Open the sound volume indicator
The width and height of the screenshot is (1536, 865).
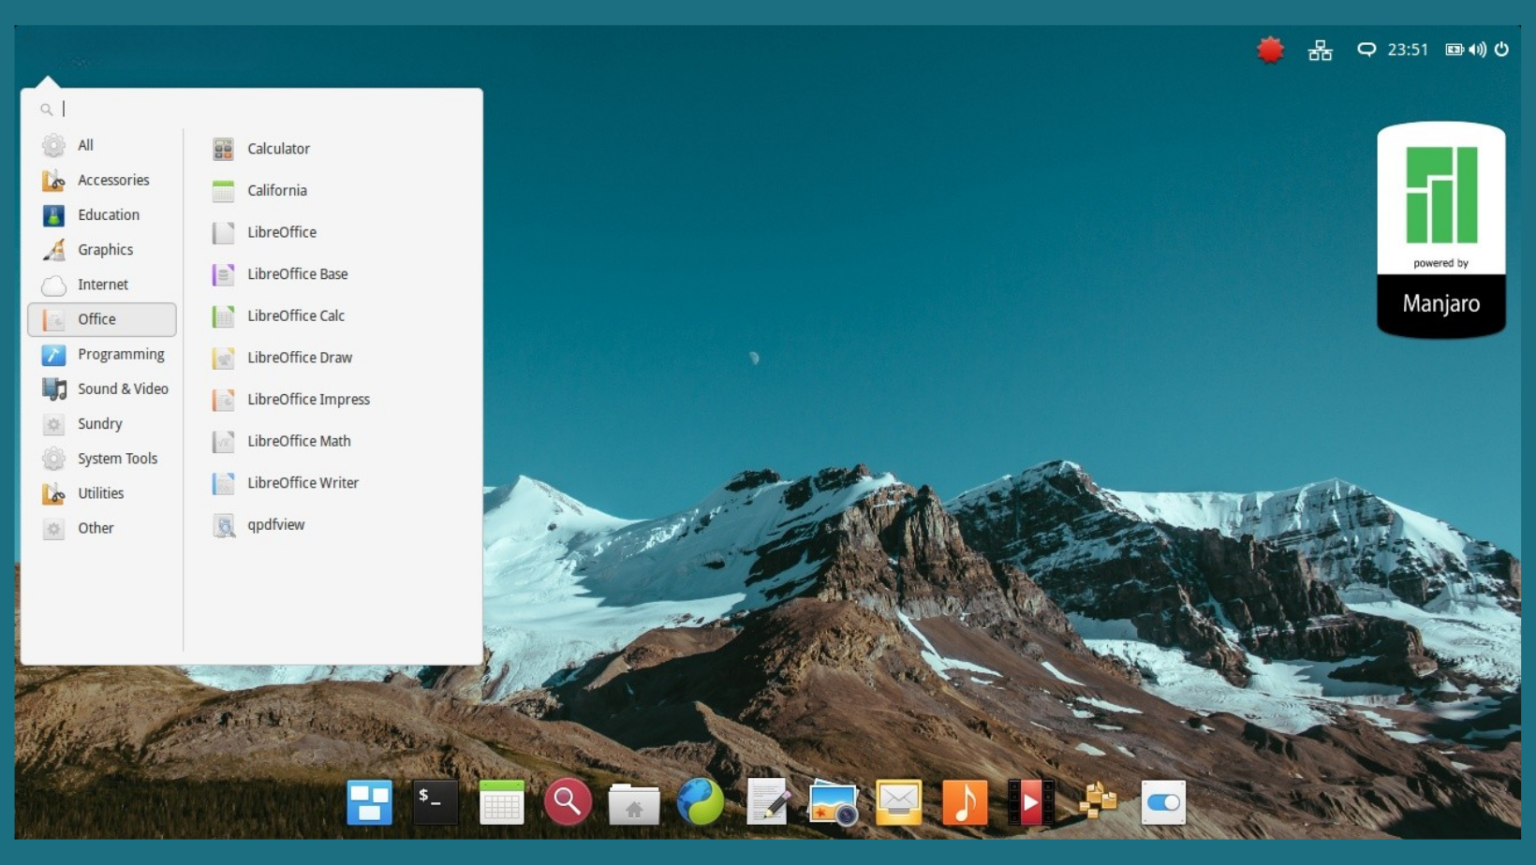click(x=1477, y=50)
